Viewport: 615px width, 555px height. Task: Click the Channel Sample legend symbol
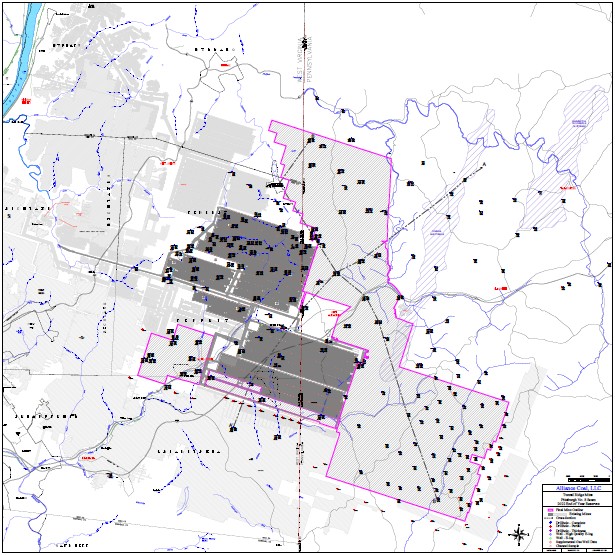tap(549, 546)
